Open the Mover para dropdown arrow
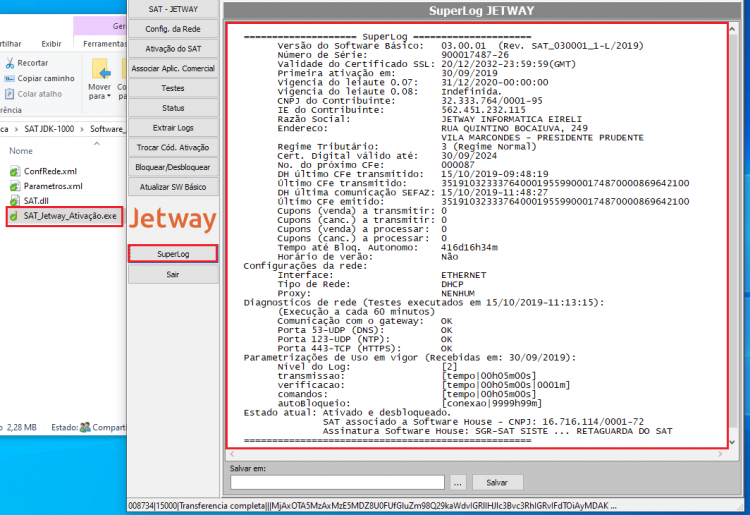The image size is (750, 515). coord(109,96)
